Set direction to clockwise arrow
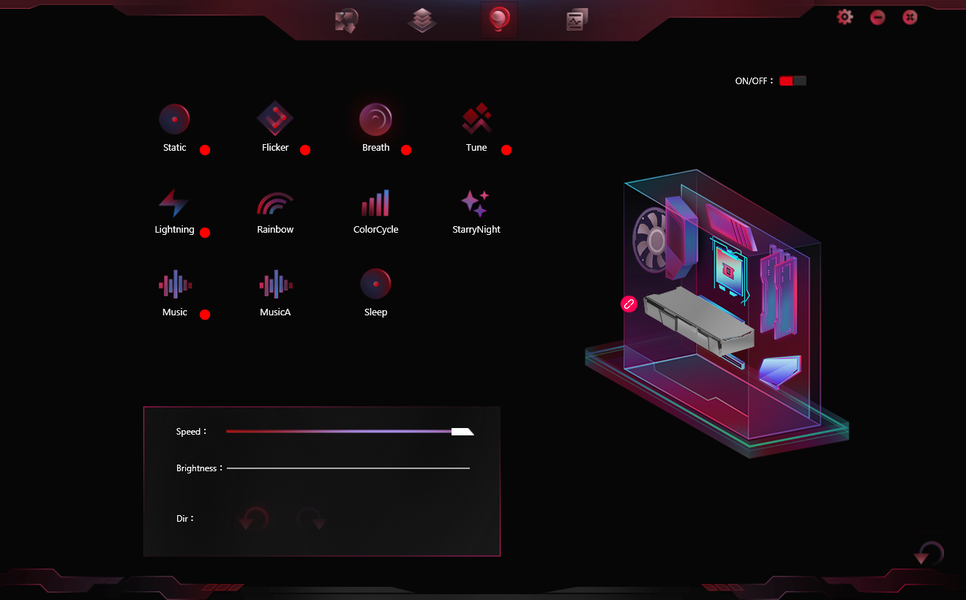The image size is (966, 600). click(x=311, y=519)
